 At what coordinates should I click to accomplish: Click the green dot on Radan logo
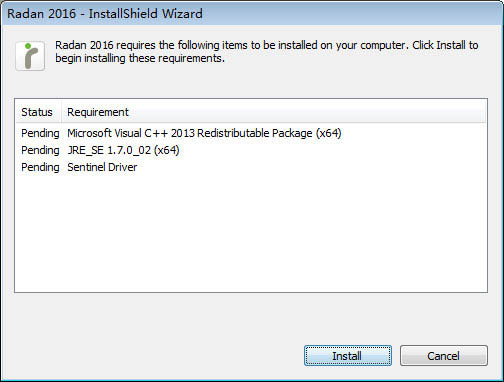[28, 46]
